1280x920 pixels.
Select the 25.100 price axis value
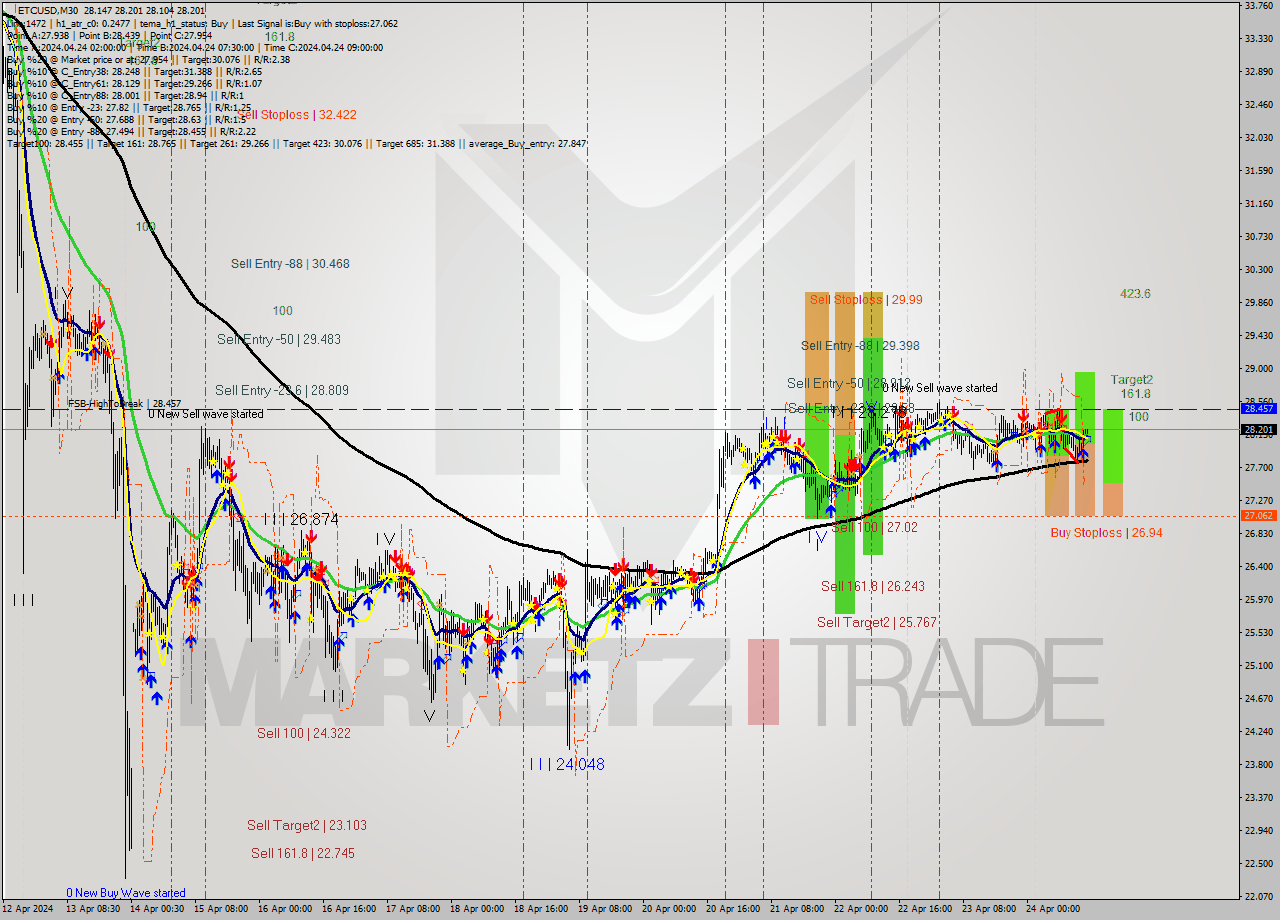[x=1258, y=666]
